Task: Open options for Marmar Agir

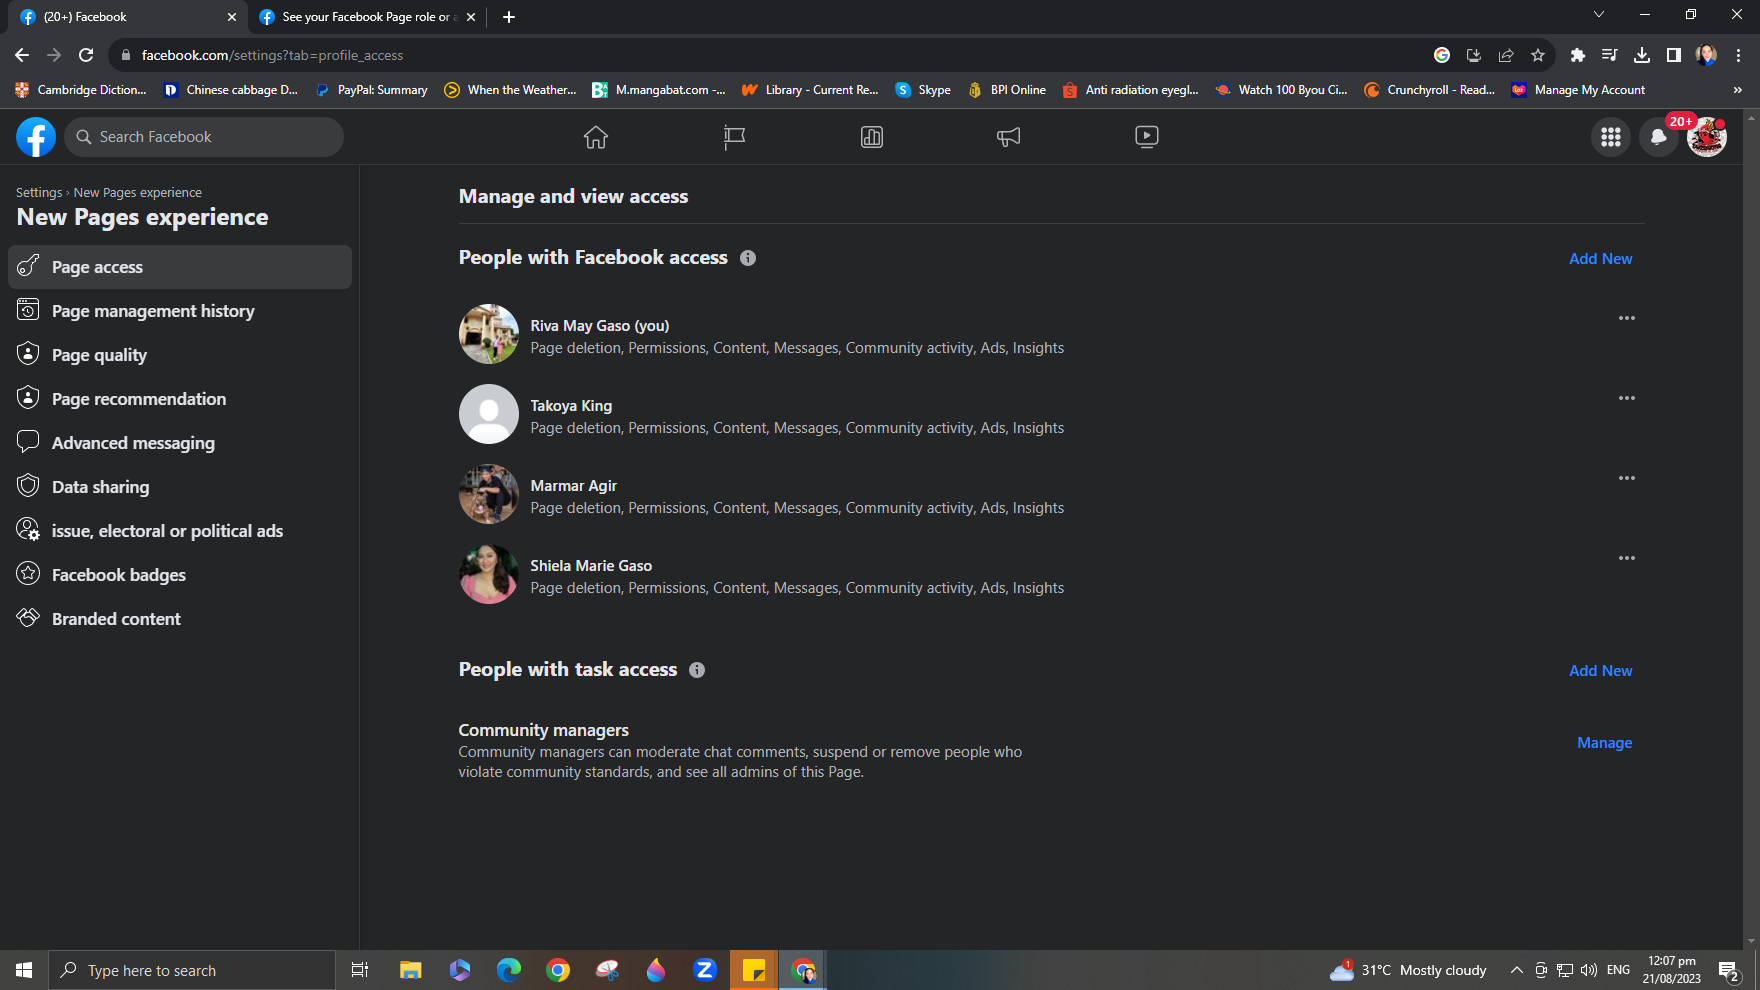Action: 1627,478
